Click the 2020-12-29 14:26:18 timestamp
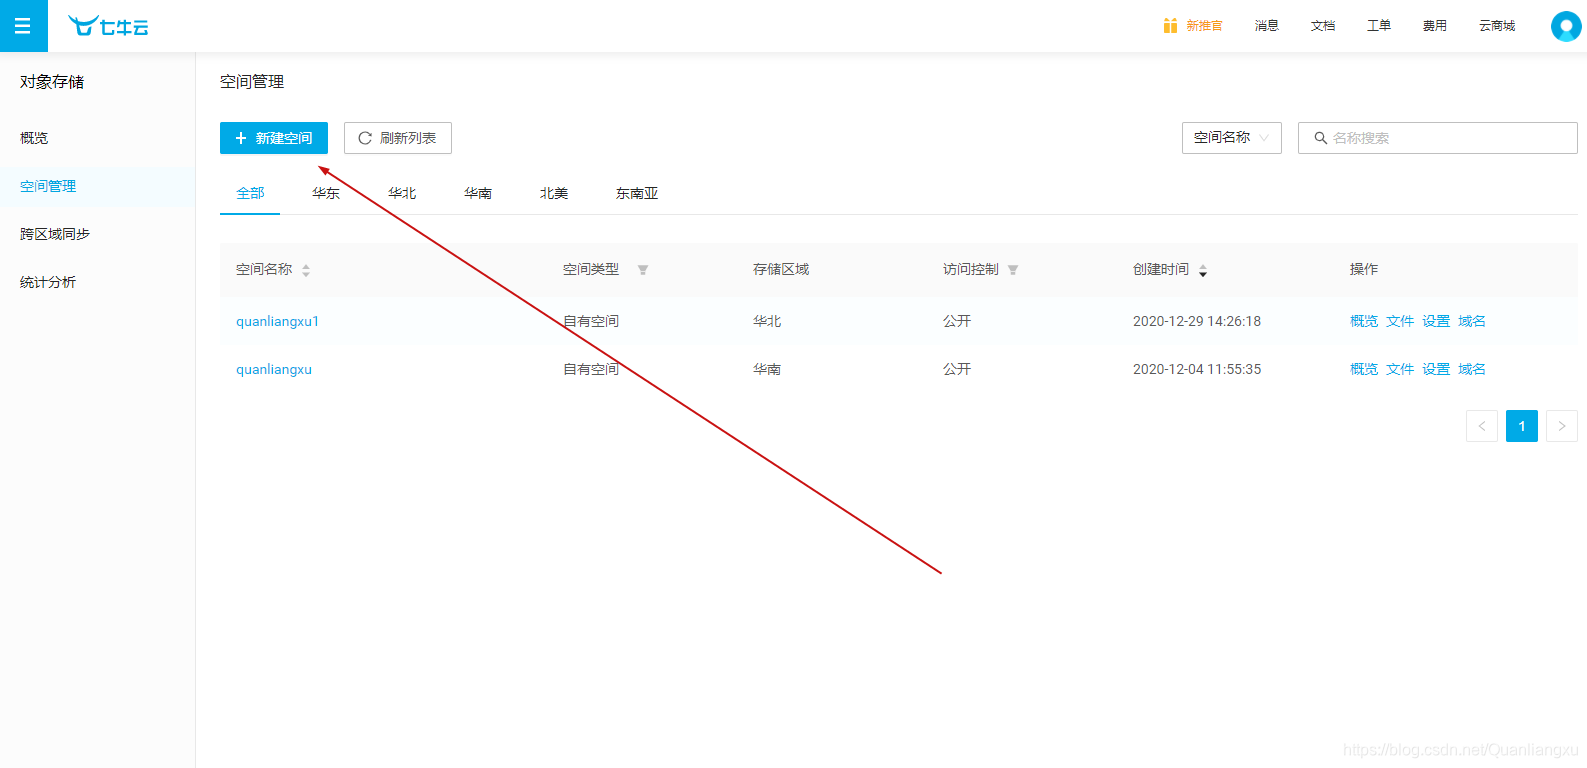Screen dimensions: 1587x768 pyautogui.click(x=1197, y=321)
